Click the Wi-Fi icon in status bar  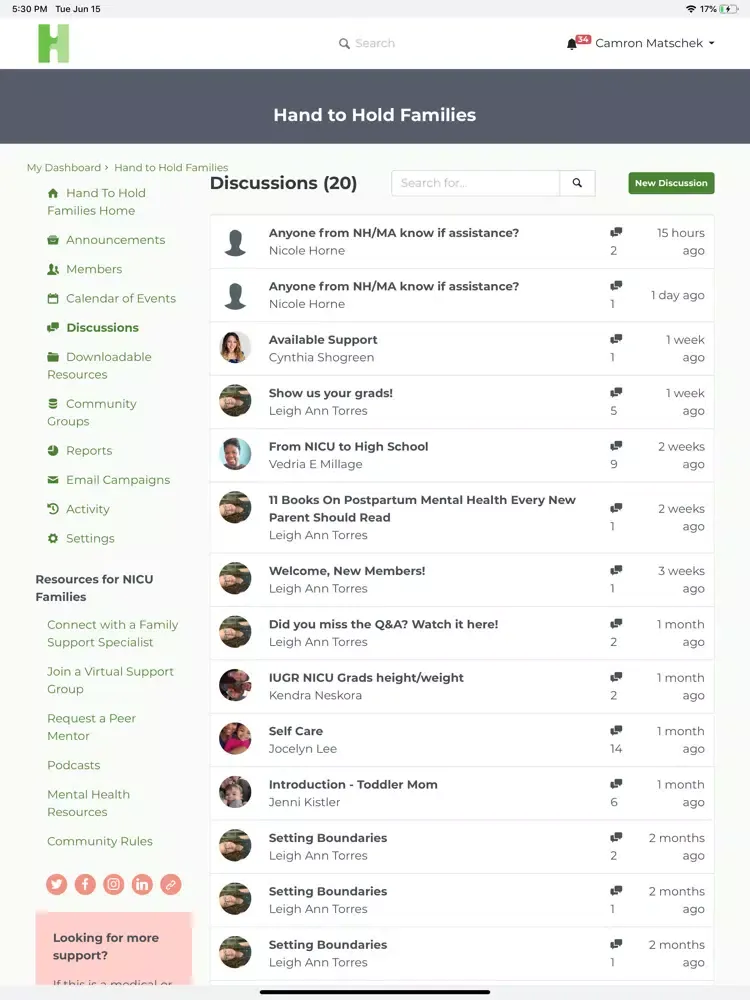click(691, 9)
